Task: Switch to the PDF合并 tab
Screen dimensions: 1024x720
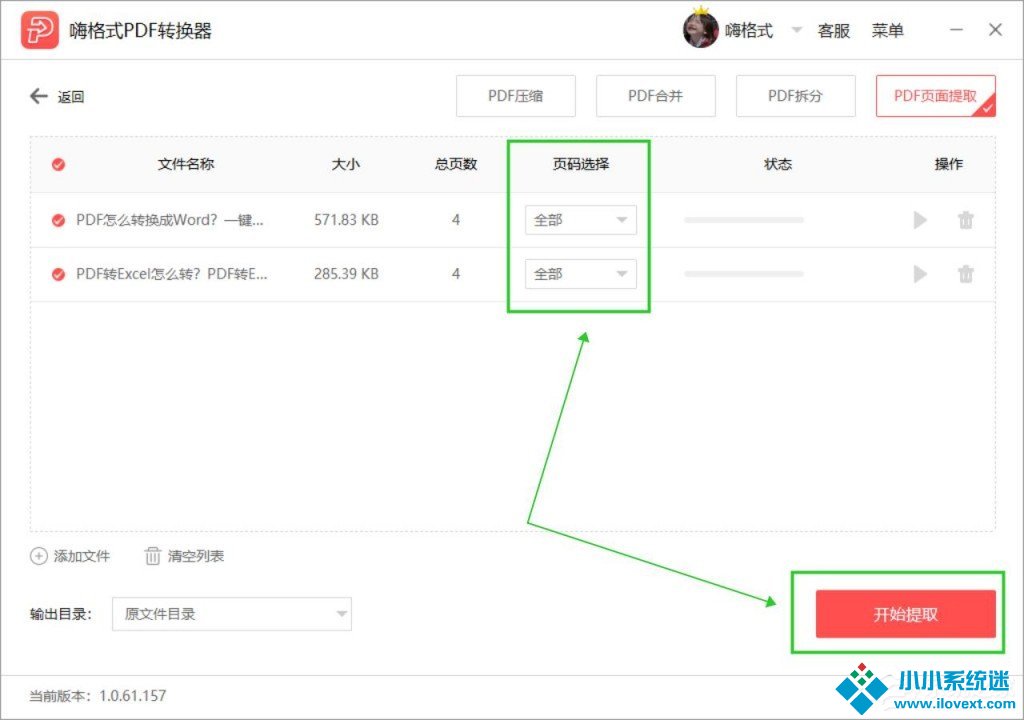Action: tap(656, 96)
